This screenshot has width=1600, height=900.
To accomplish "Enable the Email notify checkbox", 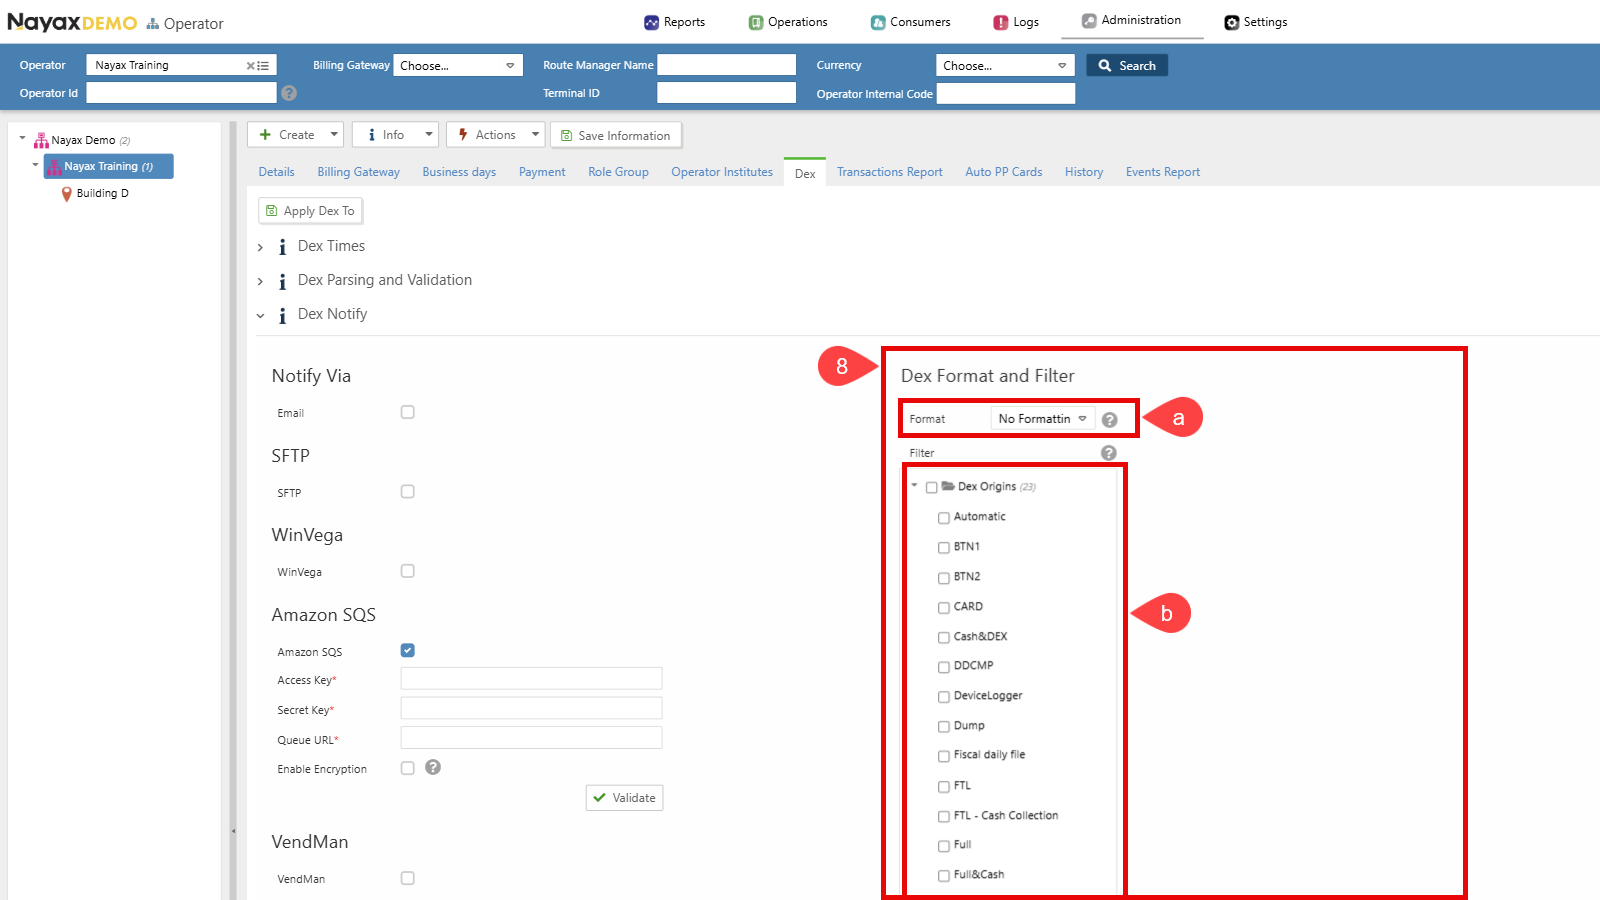I will (x=407, y=412).
